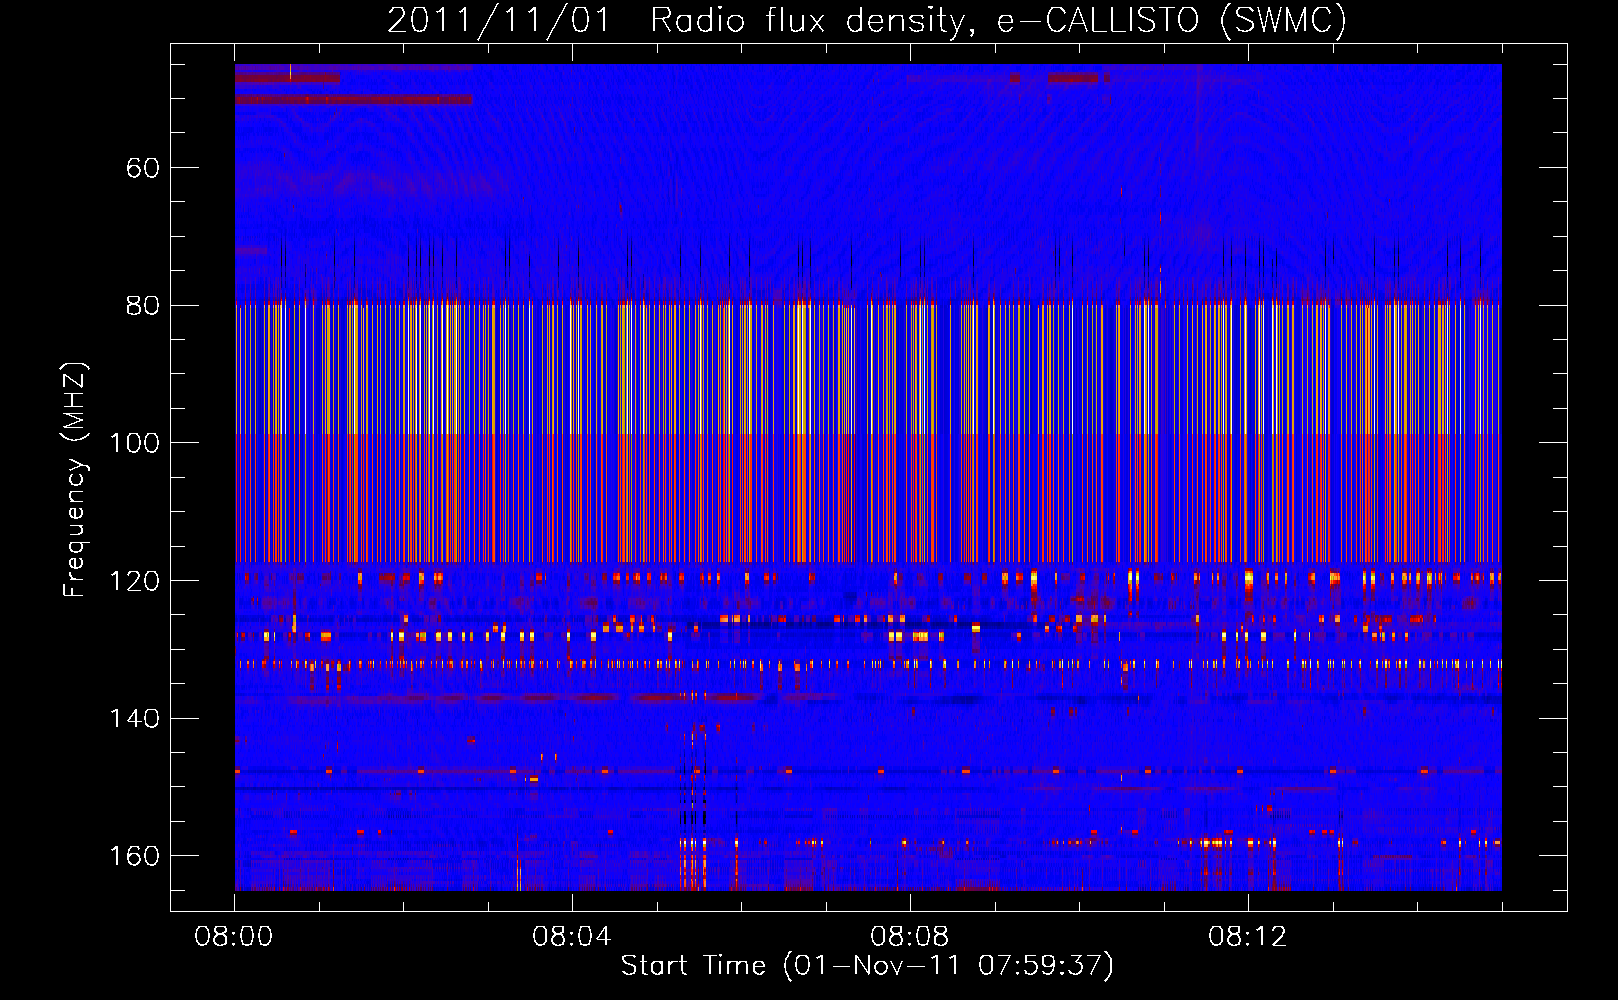Click the 'Start Time (01-Nov-11 07:59:37)' label
The height and width of the screenshot is (1000, 1618).
[867, 966]
